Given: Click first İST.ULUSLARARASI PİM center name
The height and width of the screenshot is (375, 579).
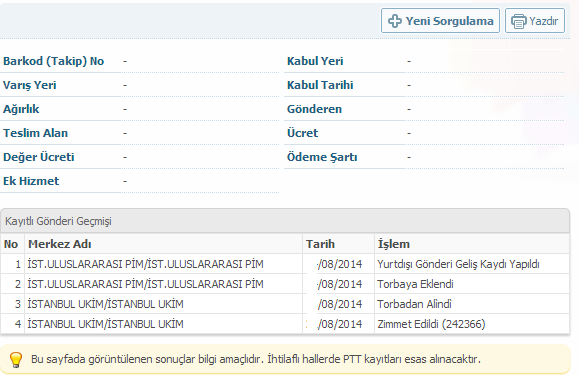Looking at the screenshot, I should [x=145, y=264].
